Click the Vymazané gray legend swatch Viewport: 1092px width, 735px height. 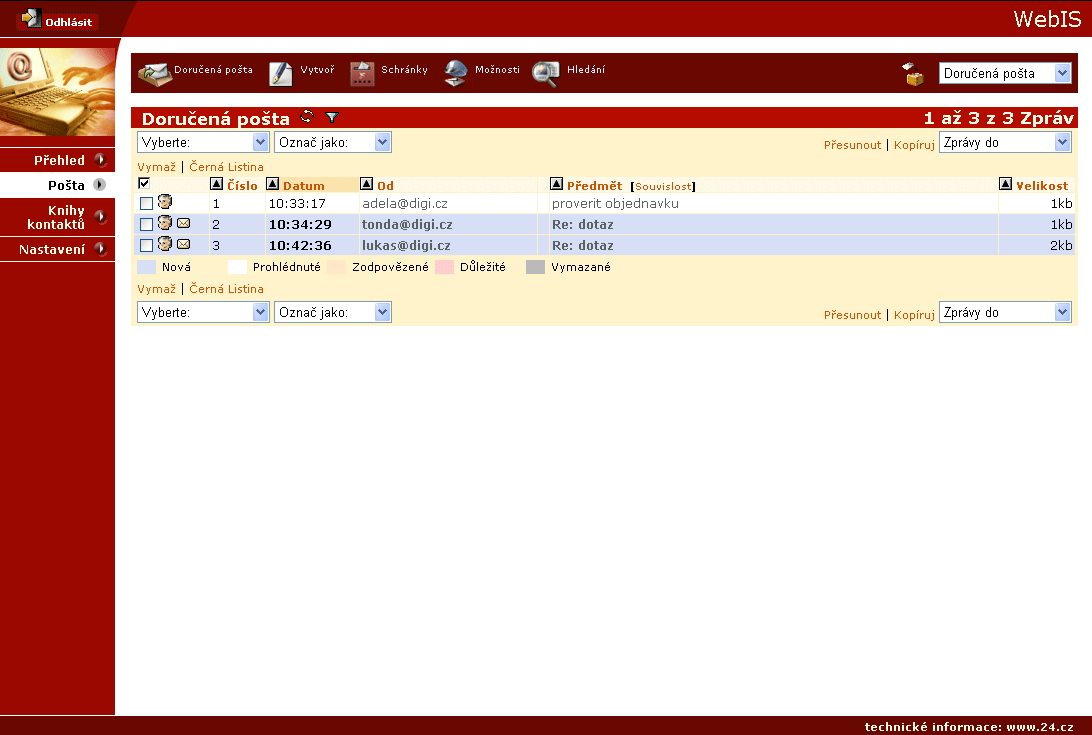(x=535, y=267)
